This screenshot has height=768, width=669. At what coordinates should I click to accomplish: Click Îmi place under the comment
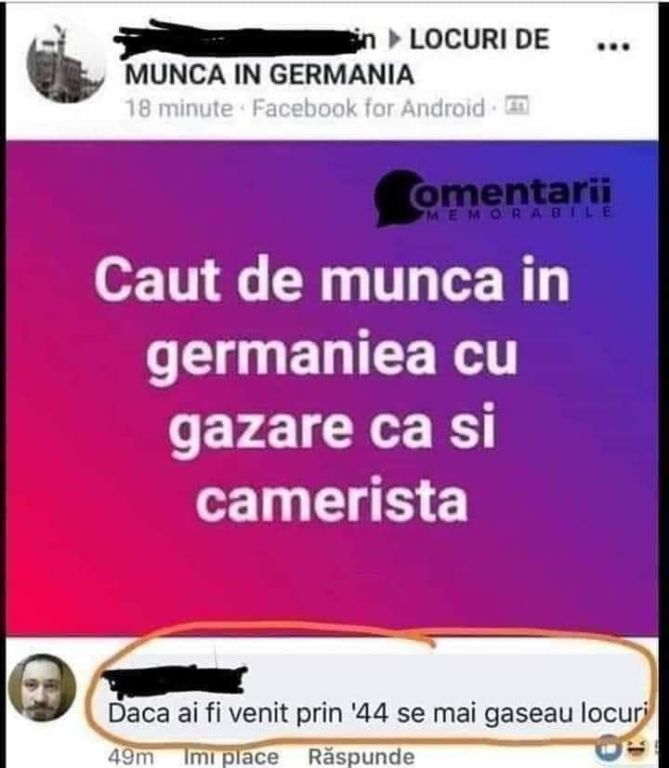[231, 757]
